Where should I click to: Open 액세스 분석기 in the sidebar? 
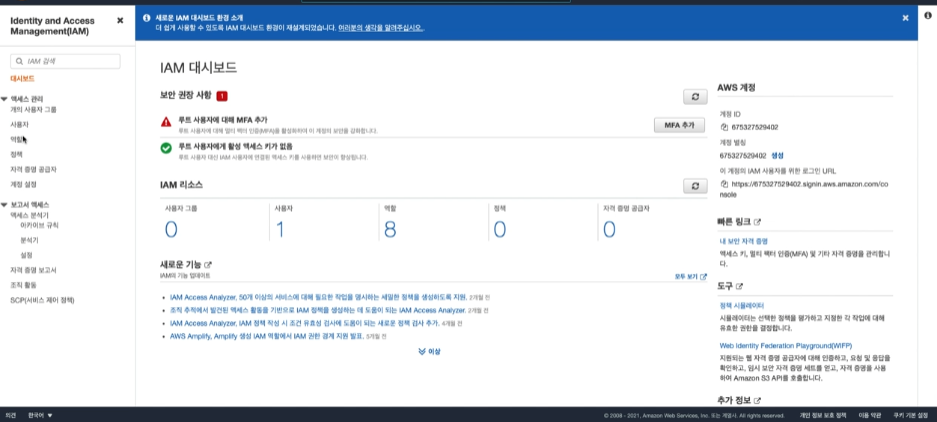point(29,215)
